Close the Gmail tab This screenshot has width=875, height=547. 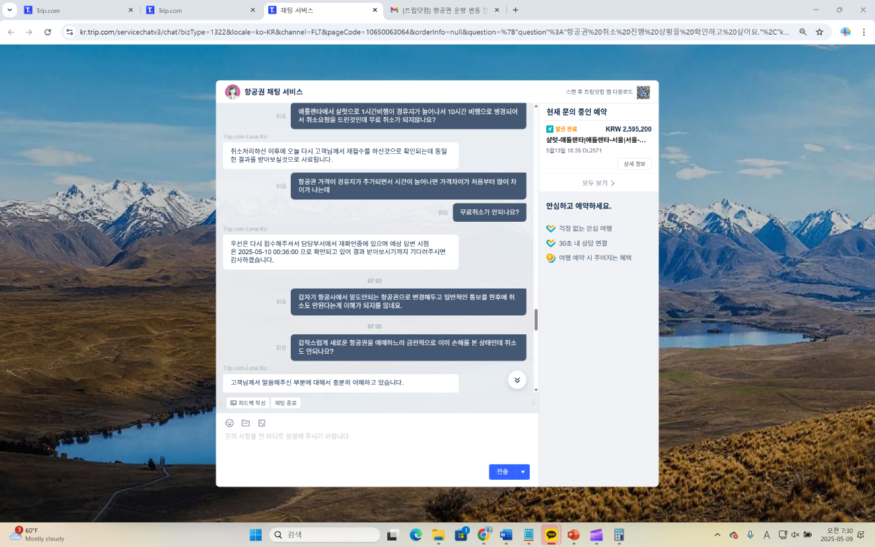(x=497, y=10)
